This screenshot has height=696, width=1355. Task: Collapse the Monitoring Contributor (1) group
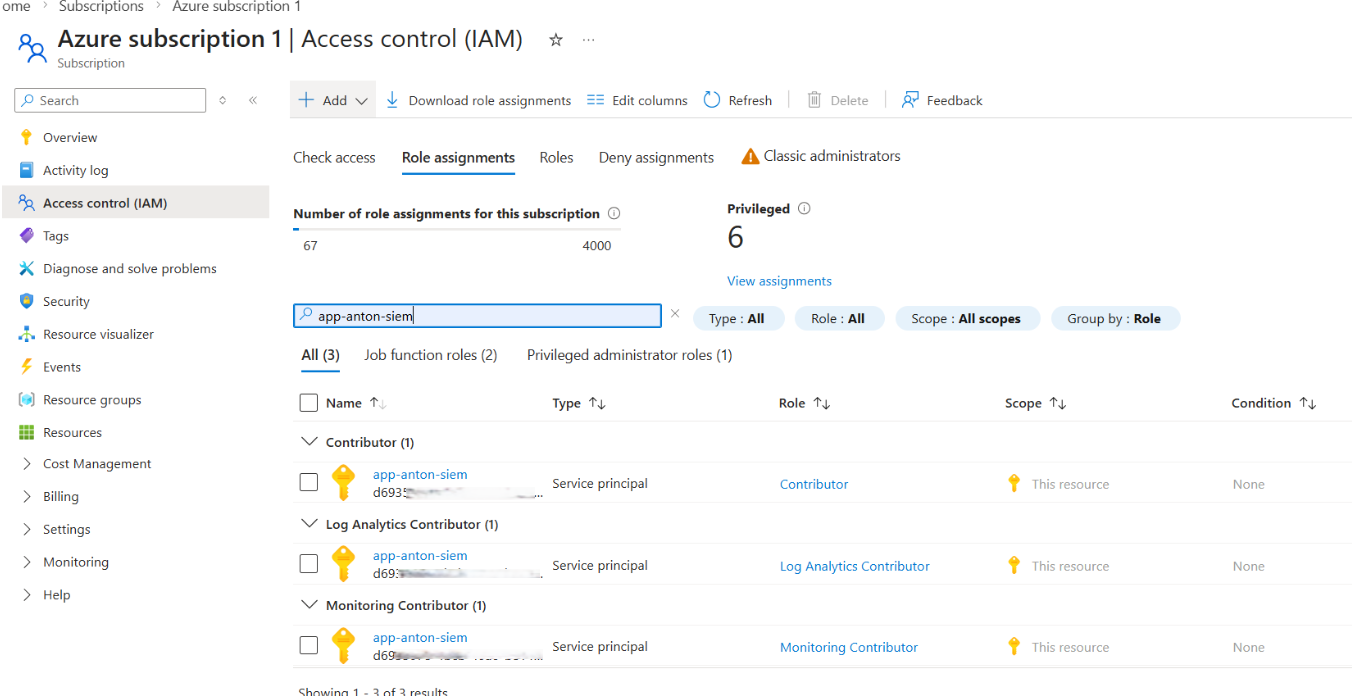307,605
